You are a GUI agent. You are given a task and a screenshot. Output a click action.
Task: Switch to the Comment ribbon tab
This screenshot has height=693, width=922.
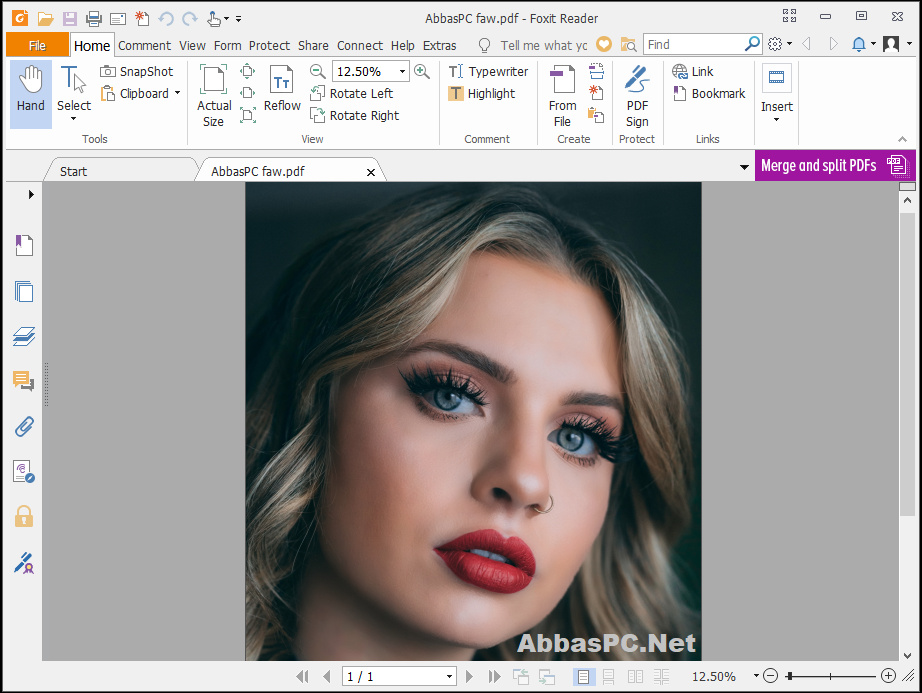tap(144, 45)
